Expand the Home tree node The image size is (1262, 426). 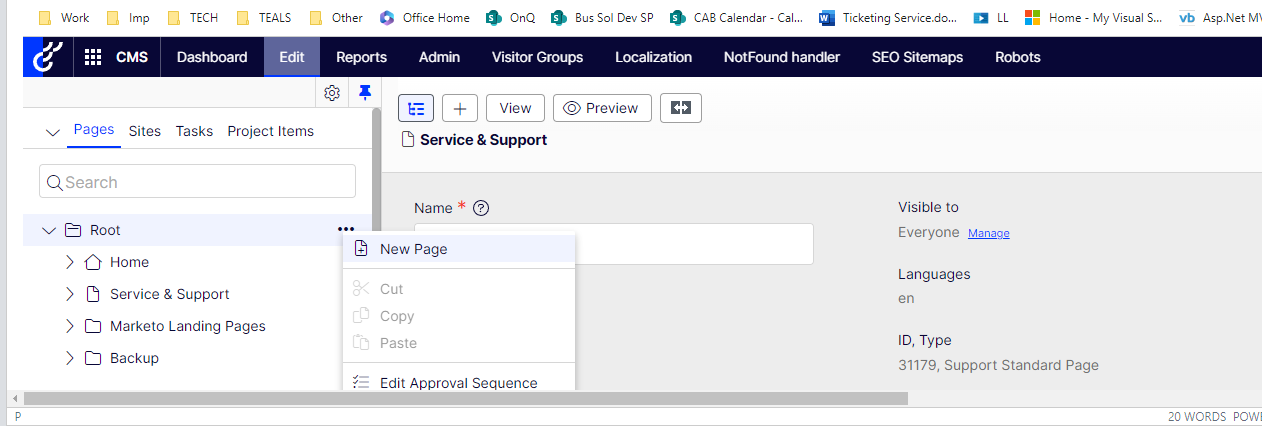(70, 262)
